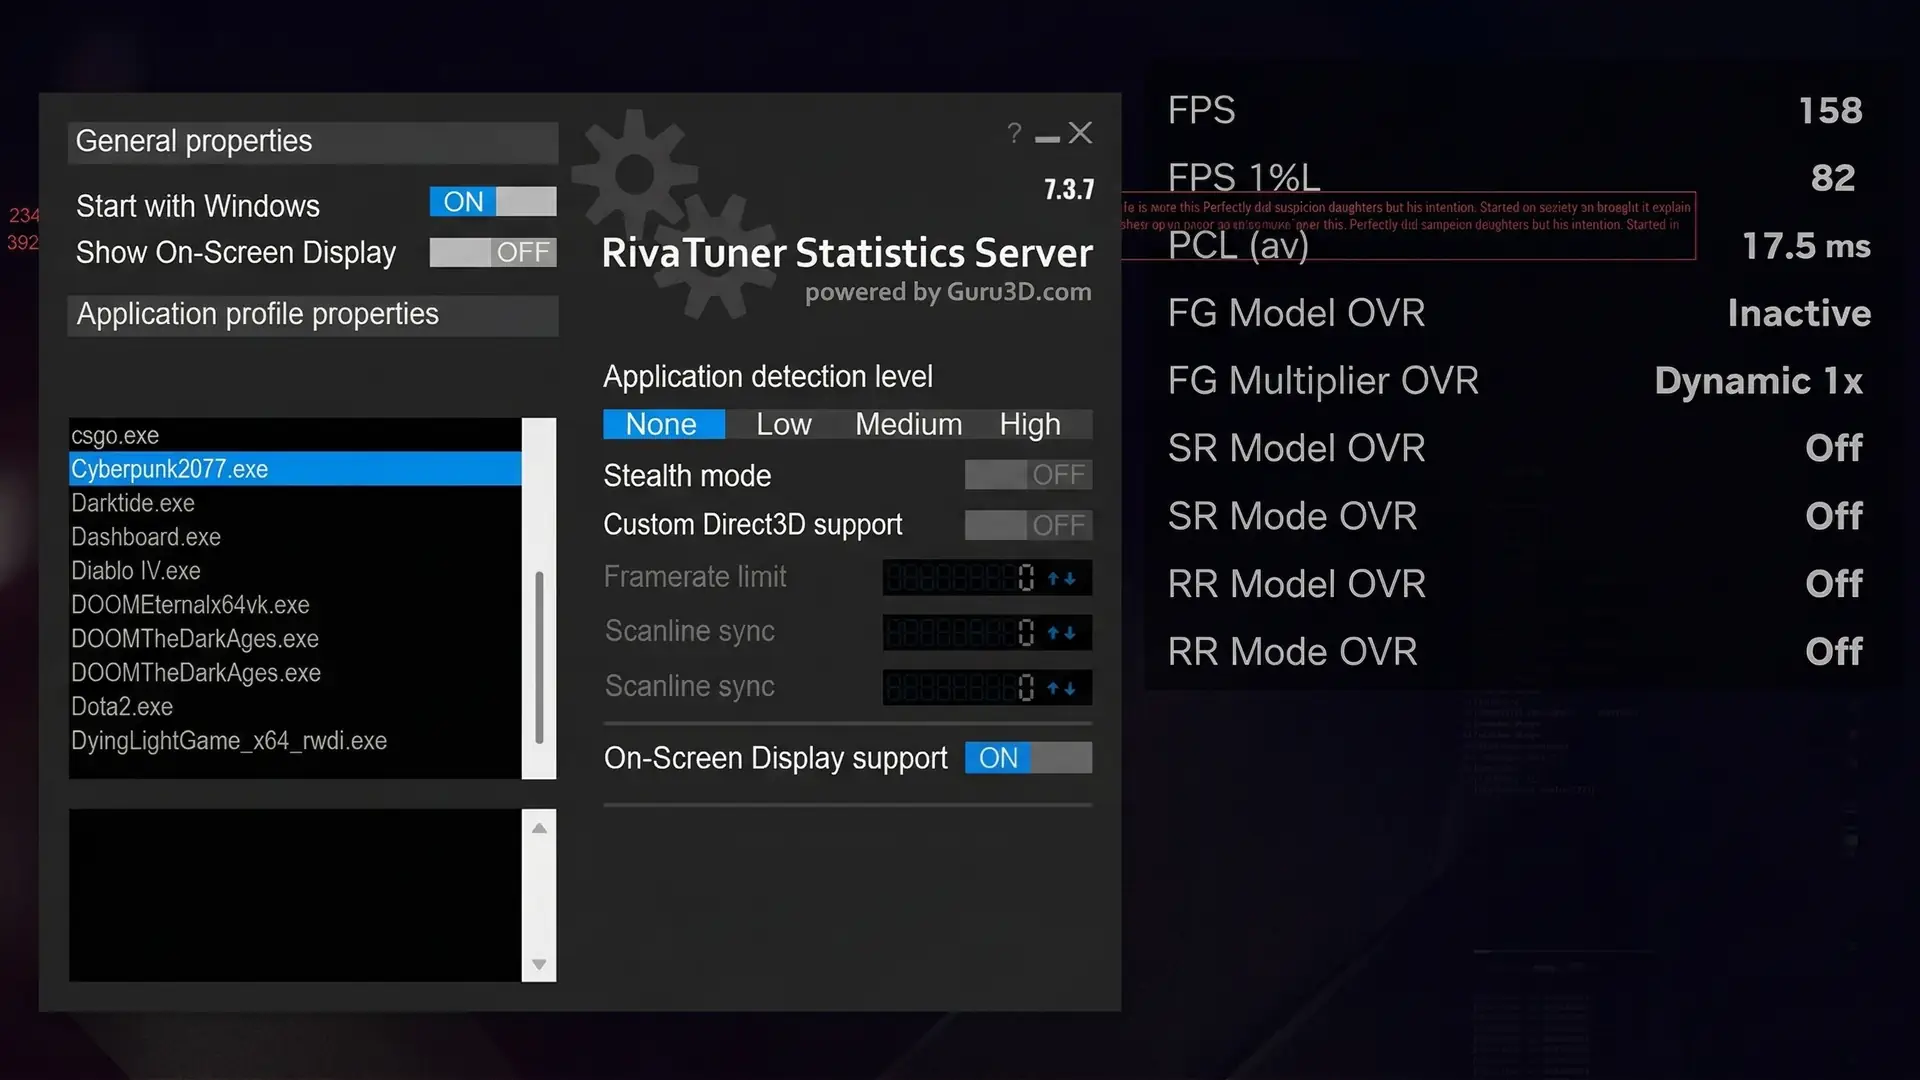Toggle the Show On-Screen Display switch
Viewport: 1920px width, 1080px height.
pos(493,252)
